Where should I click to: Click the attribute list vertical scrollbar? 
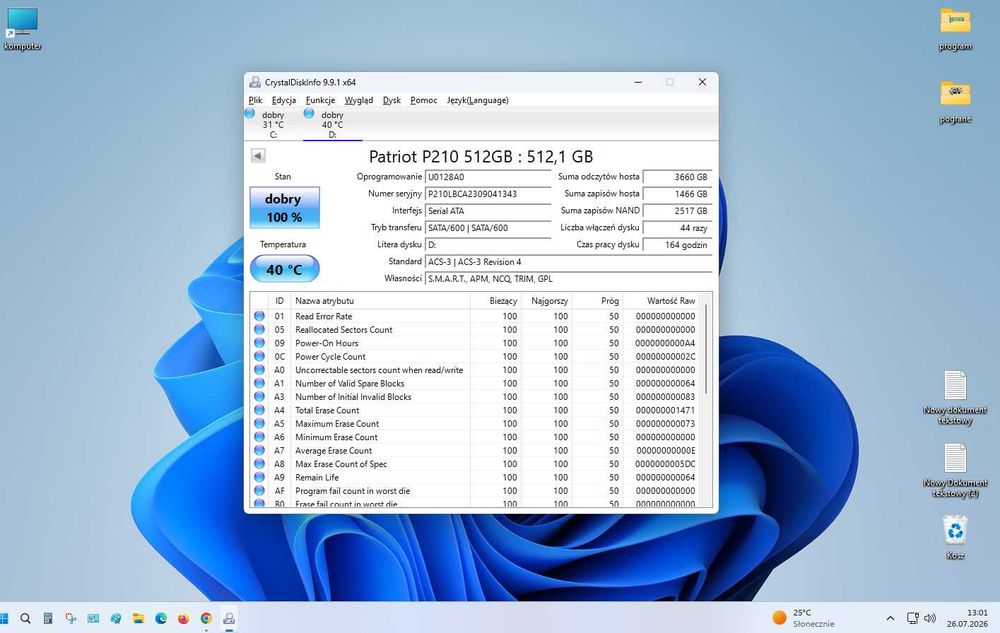706,349
